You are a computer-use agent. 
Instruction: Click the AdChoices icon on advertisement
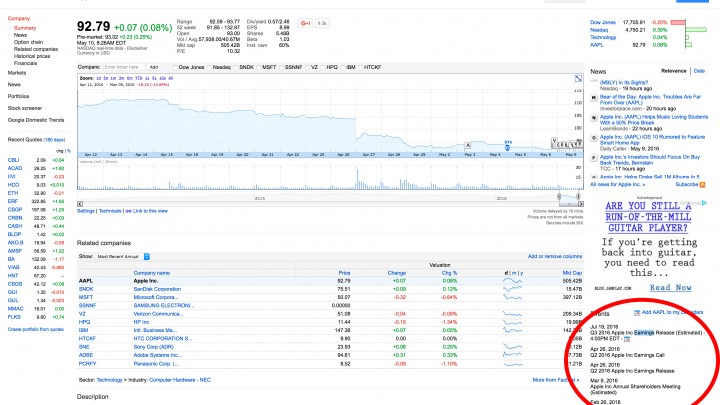[x=704, y=202]
